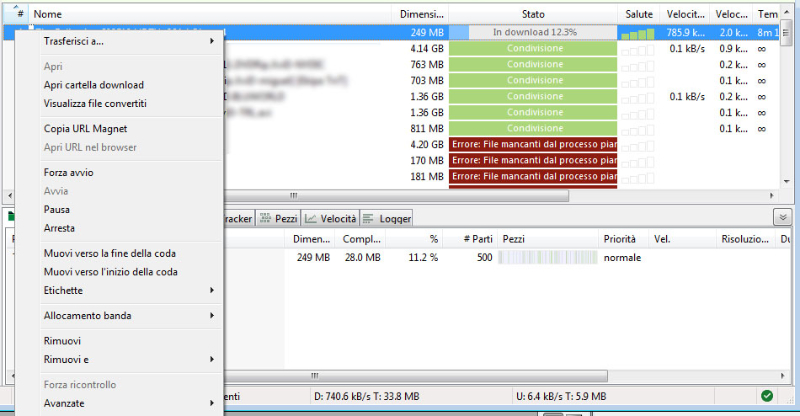Select Forza avvio in the context menu
Viewport: 800px width, 416px height.
click(69, 172)
